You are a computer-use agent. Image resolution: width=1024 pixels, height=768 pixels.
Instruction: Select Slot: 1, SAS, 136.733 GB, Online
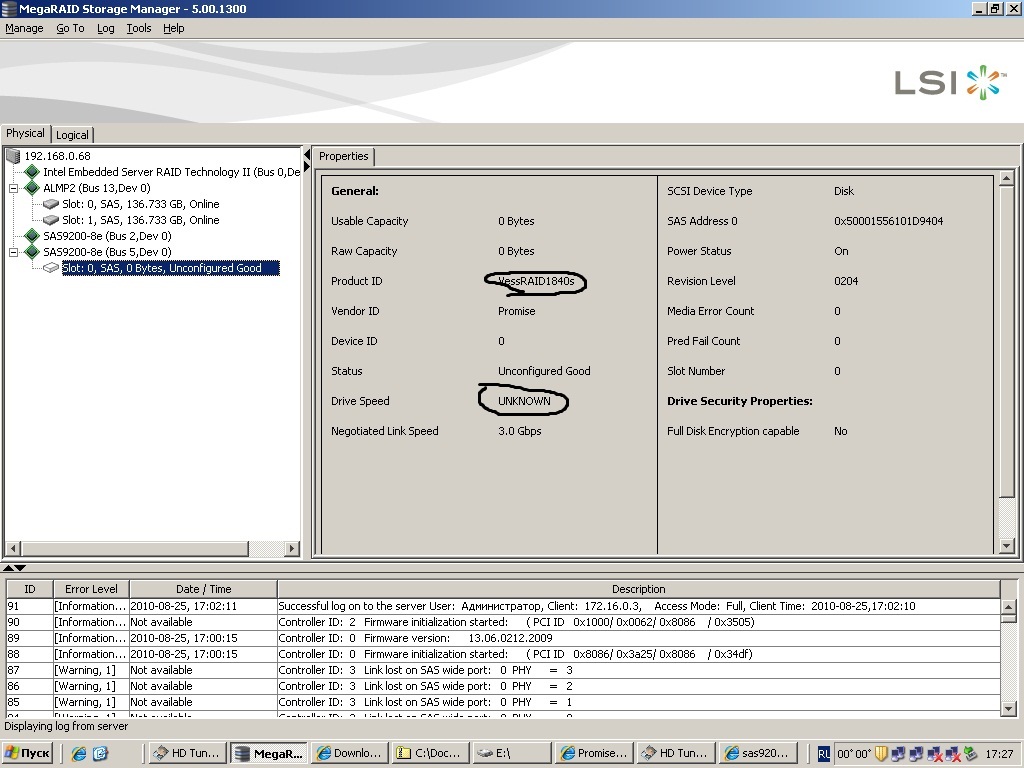tap(140, 220)
